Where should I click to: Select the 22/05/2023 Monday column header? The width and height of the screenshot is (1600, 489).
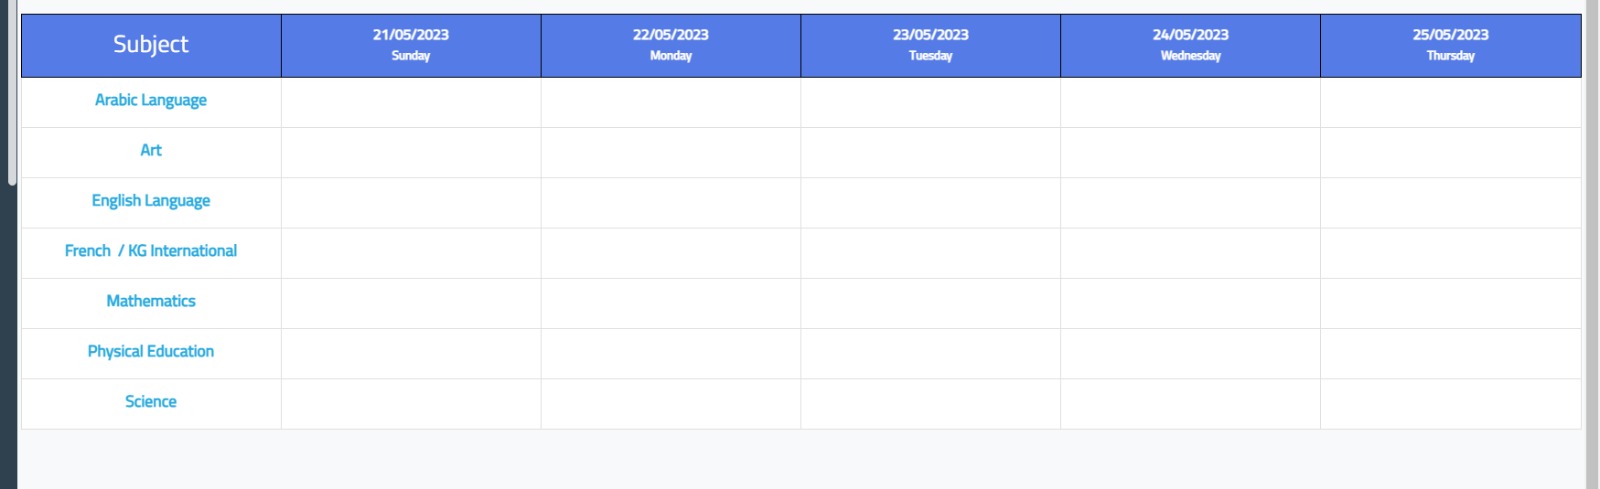671,45
